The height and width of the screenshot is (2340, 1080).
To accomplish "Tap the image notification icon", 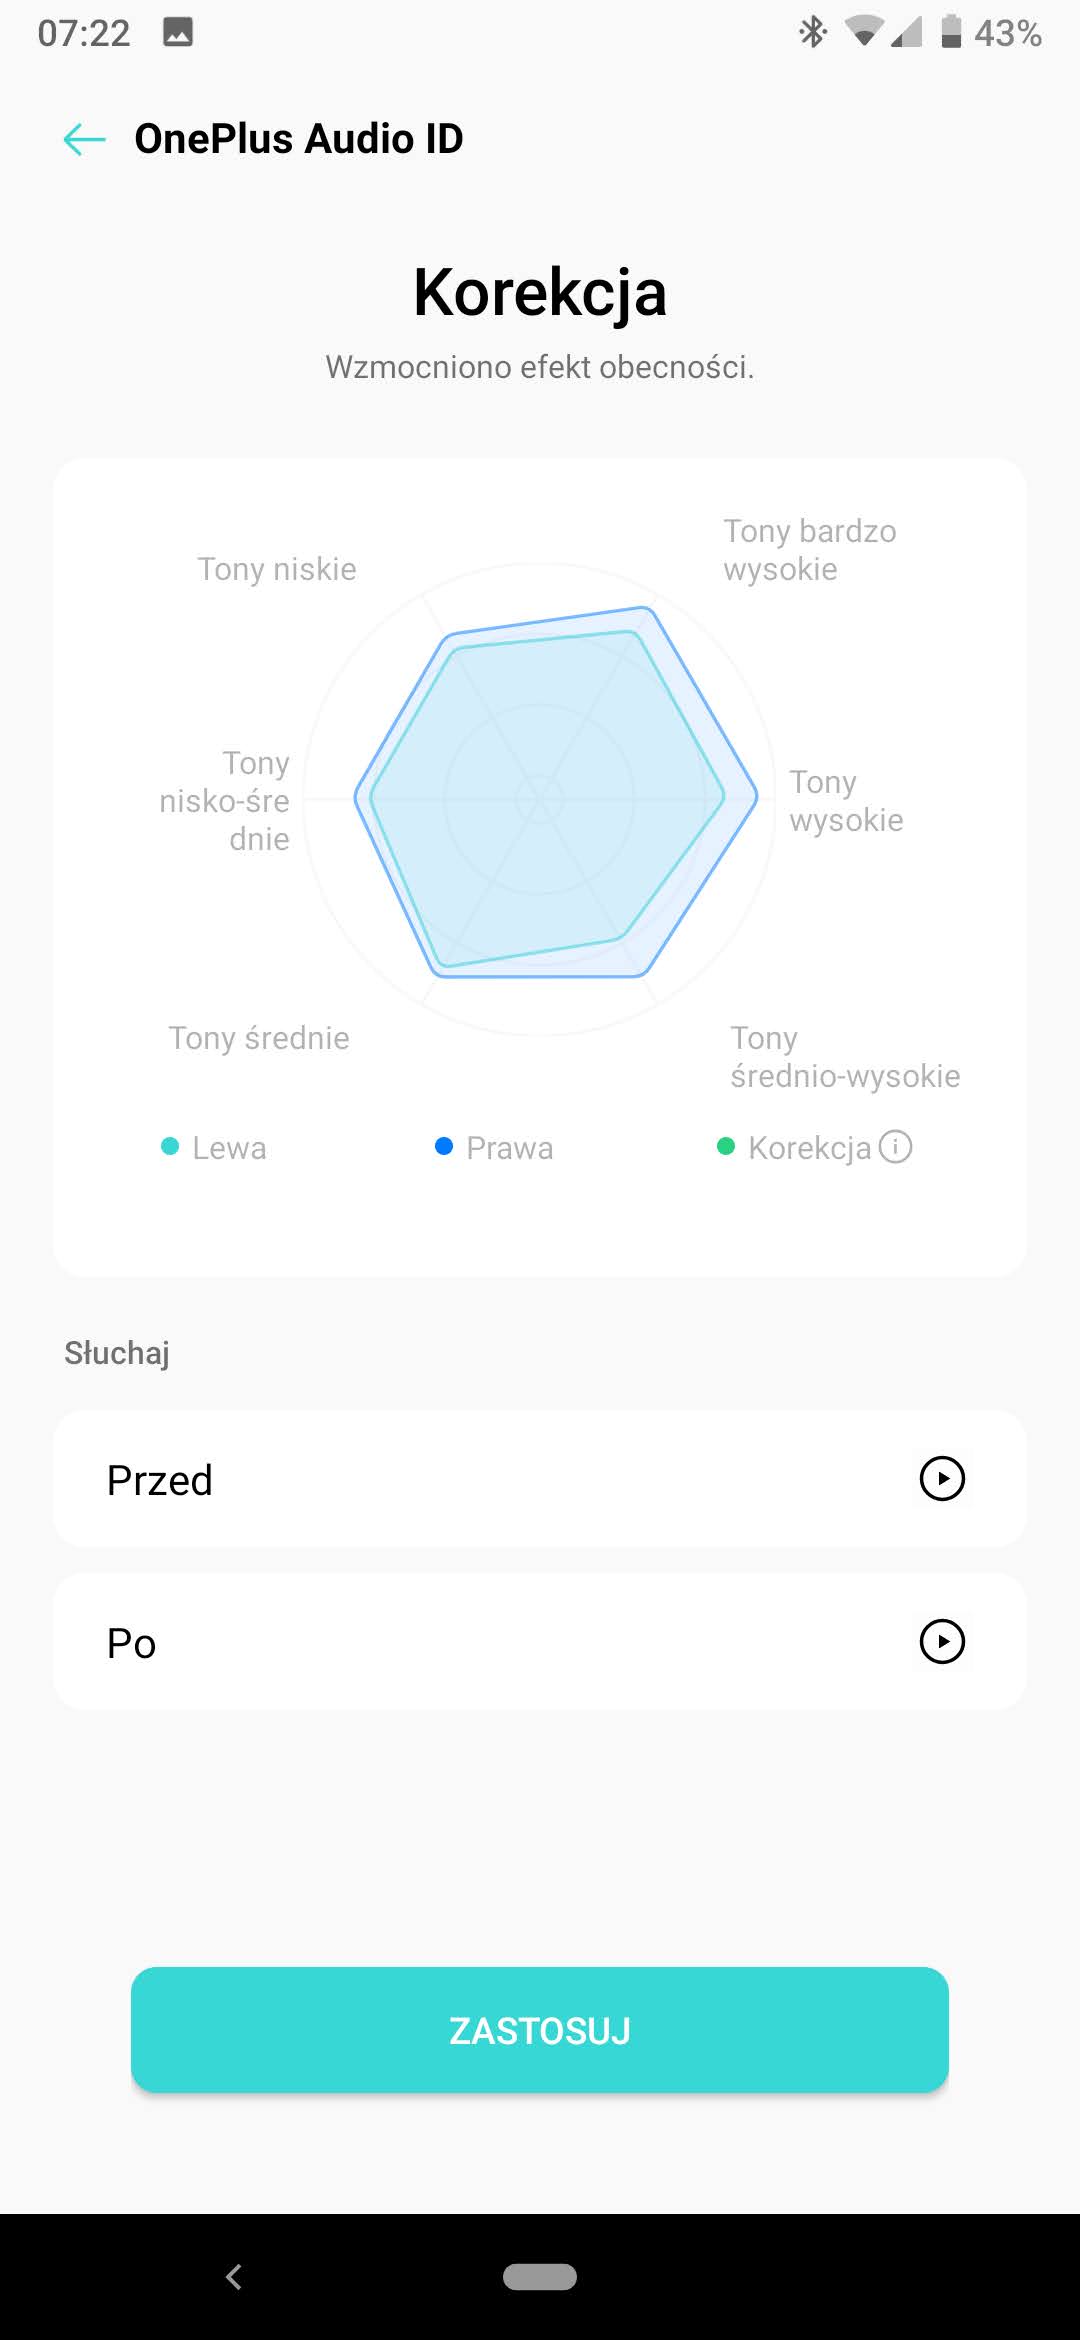I will 178,32.
